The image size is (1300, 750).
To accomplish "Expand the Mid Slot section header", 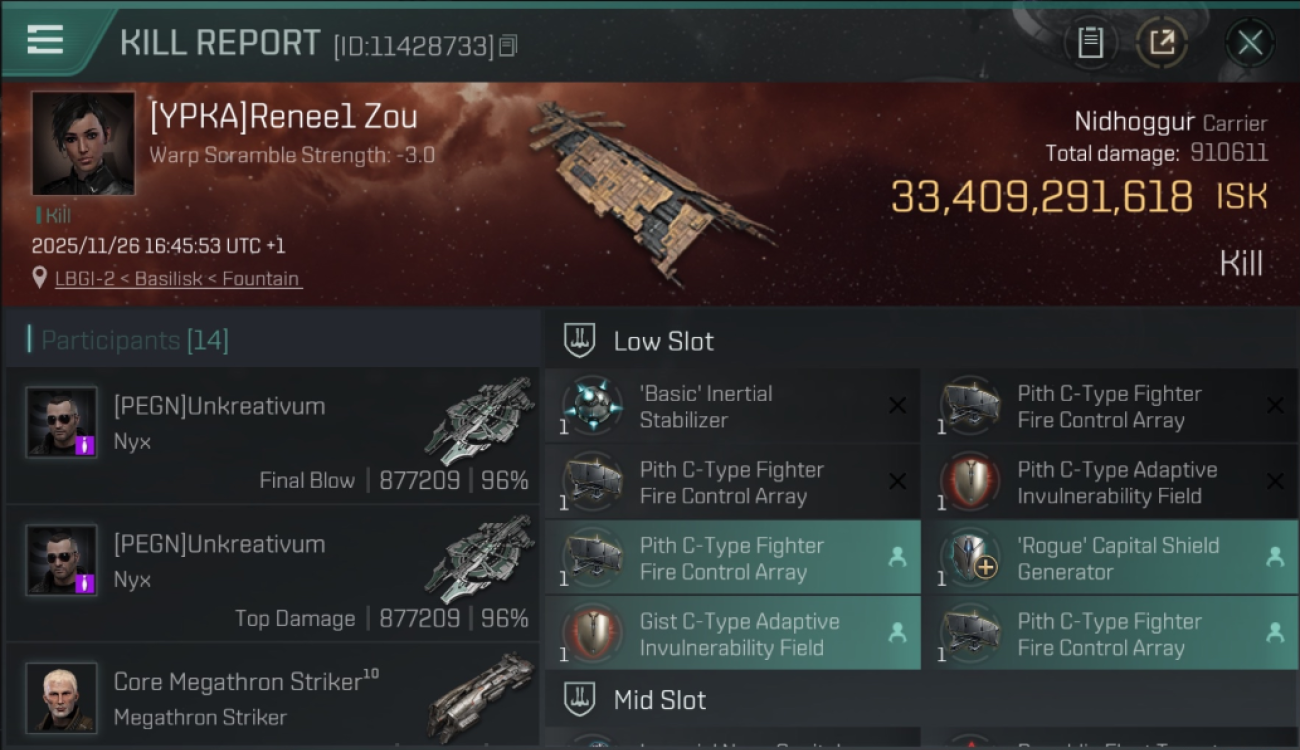I will click(660, 700).
